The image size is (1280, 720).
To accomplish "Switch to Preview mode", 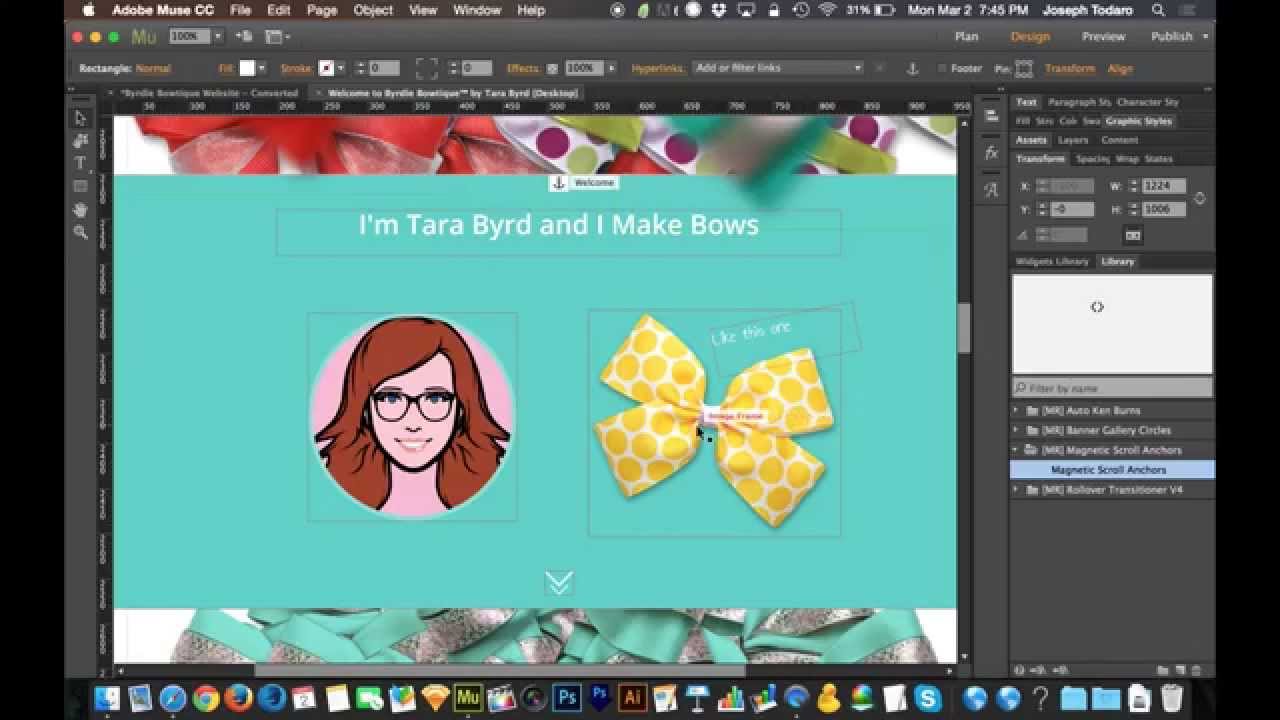I will click(x=1103, y=36).
